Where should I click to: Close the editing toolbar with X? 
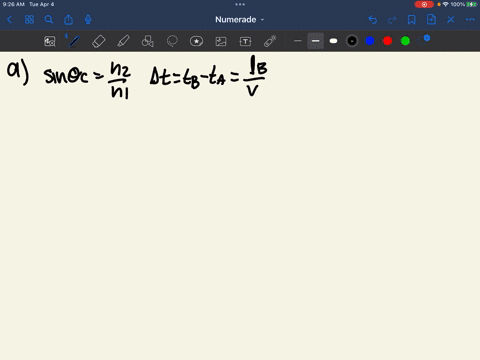pos(451,20)
